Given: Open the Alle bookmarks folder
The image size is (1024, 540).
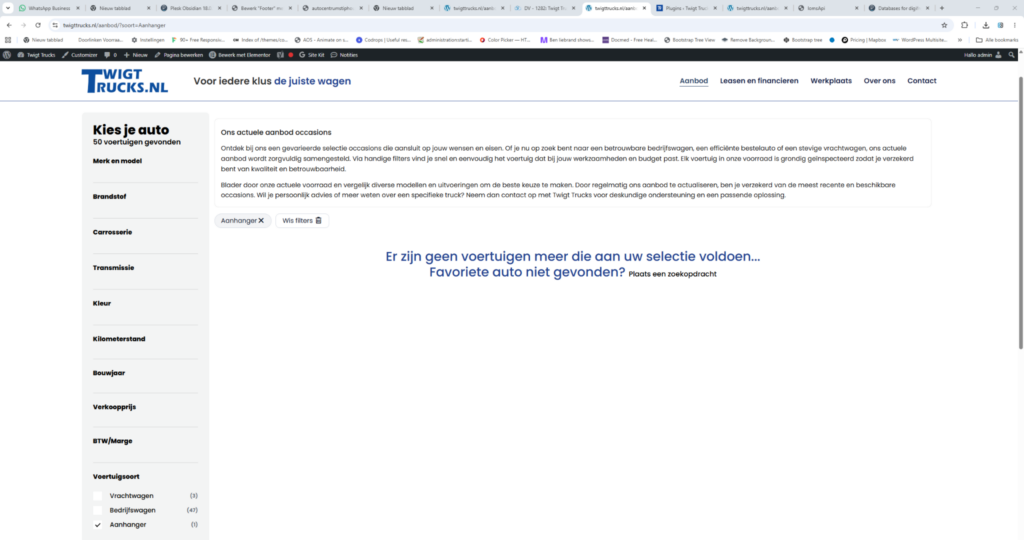Looking at the screenshot, I should 997,40.
